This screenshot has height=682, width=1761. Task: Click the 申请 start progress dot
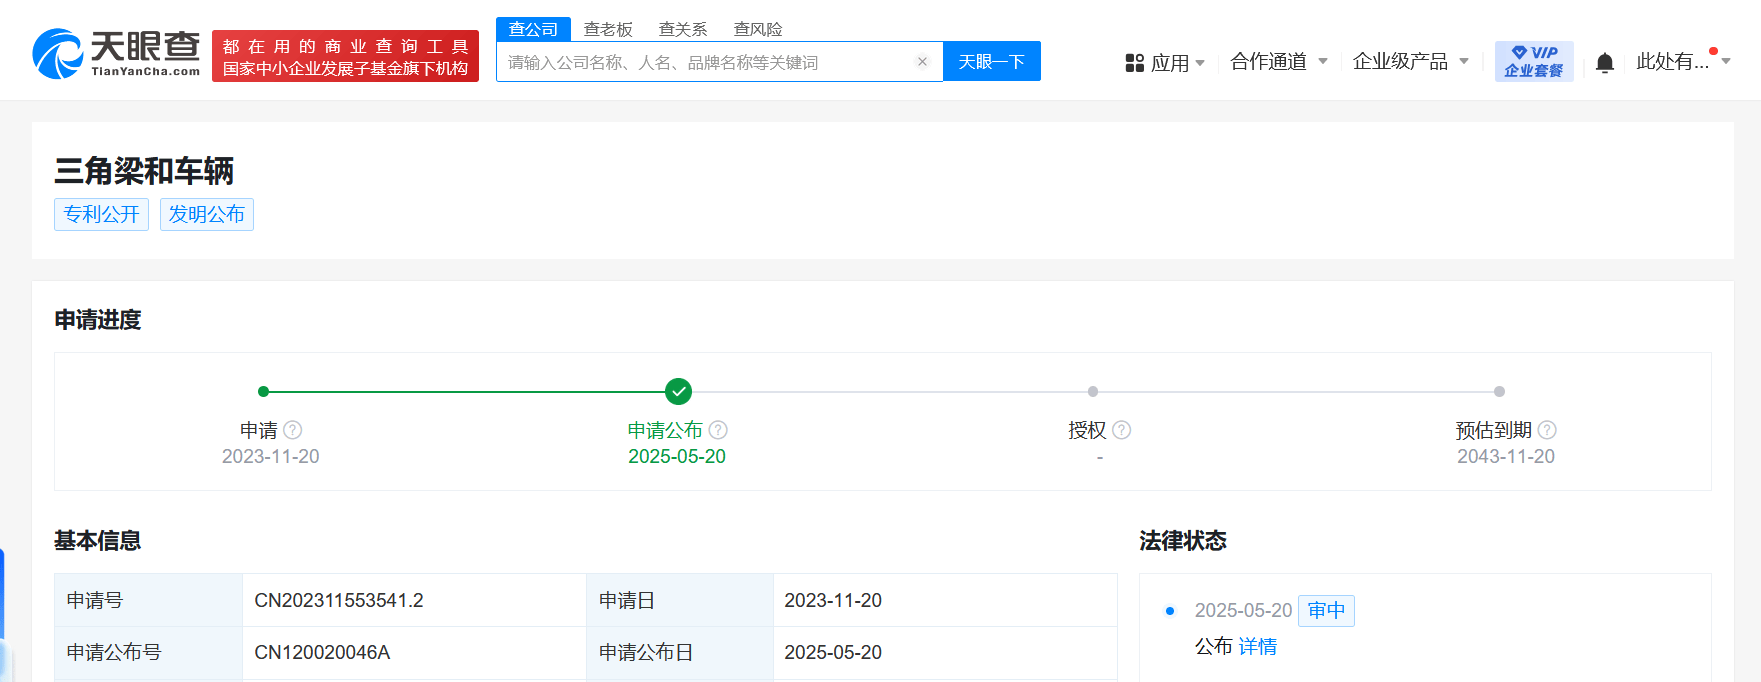click(263, 392)
